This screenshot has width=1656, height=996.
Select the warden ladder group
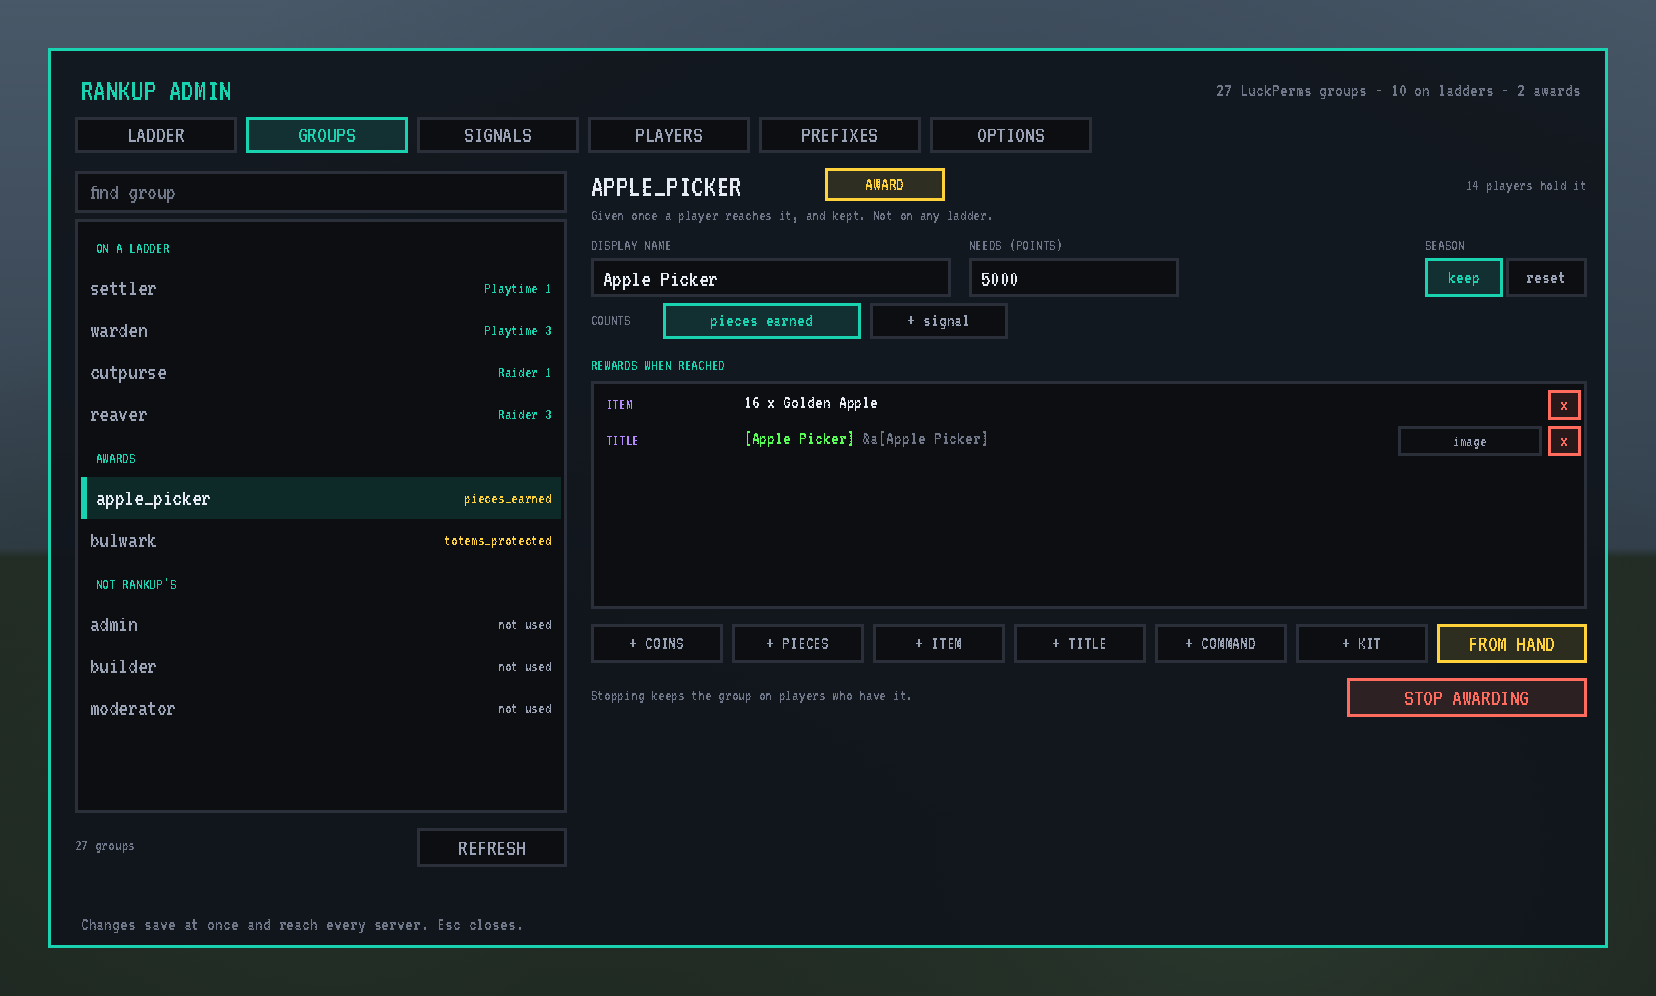[x=321, y=330]
